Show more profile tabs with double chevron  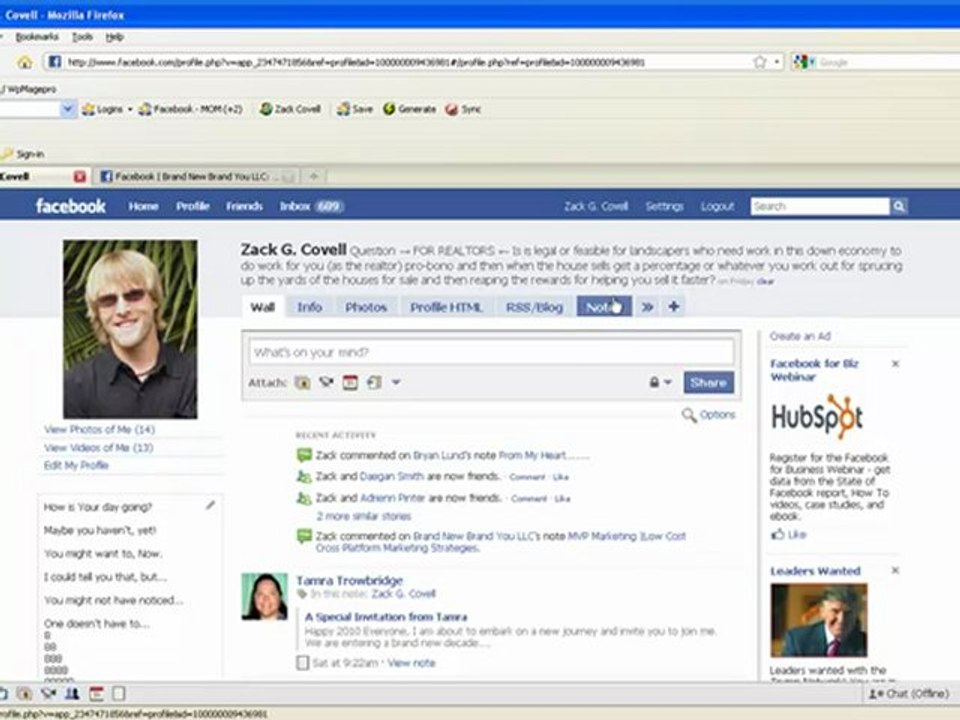point(647,307)
